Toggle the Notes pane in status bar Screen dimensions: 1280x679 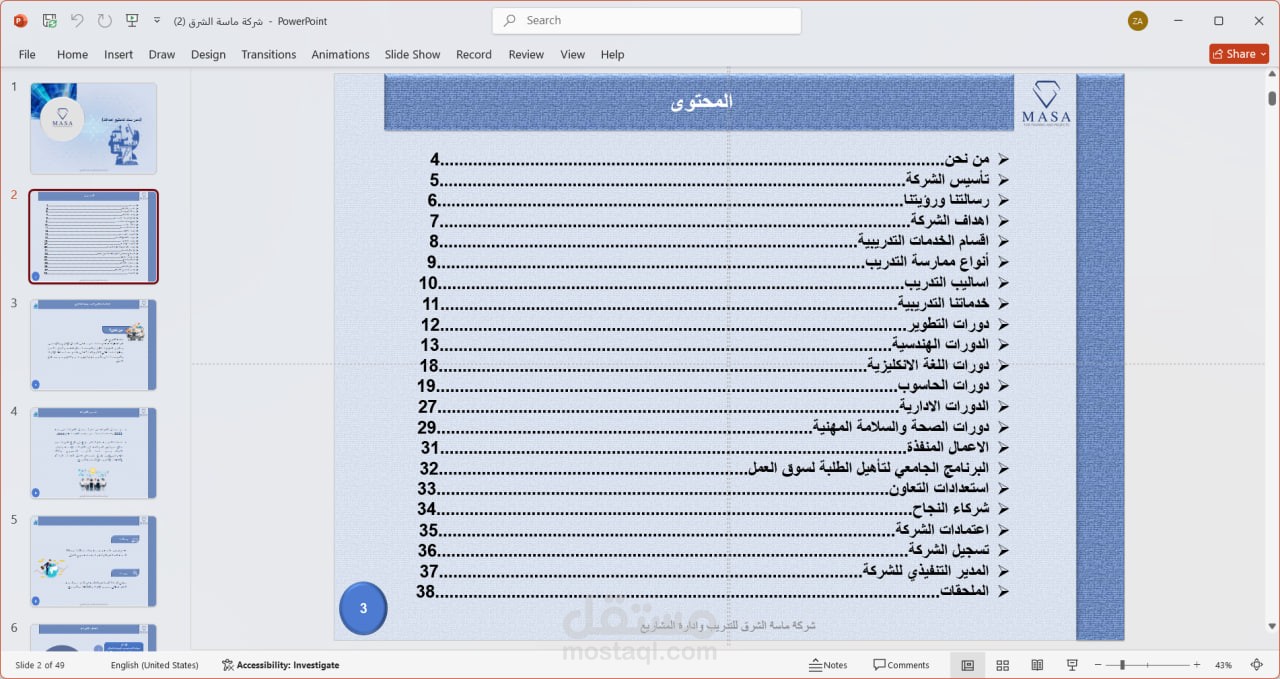pos(828,665)
